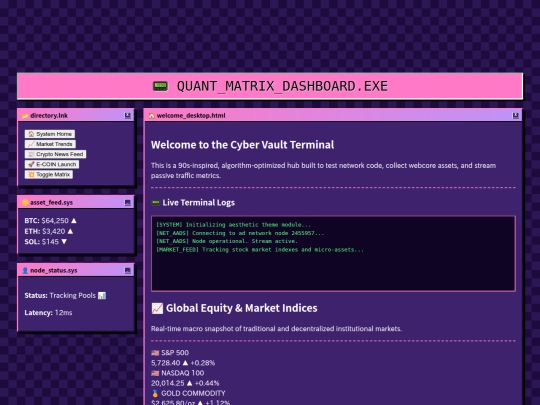Click inside the live terminal log box's empty area
Viewport: 540px width, 405px height.
pos(333,273)
